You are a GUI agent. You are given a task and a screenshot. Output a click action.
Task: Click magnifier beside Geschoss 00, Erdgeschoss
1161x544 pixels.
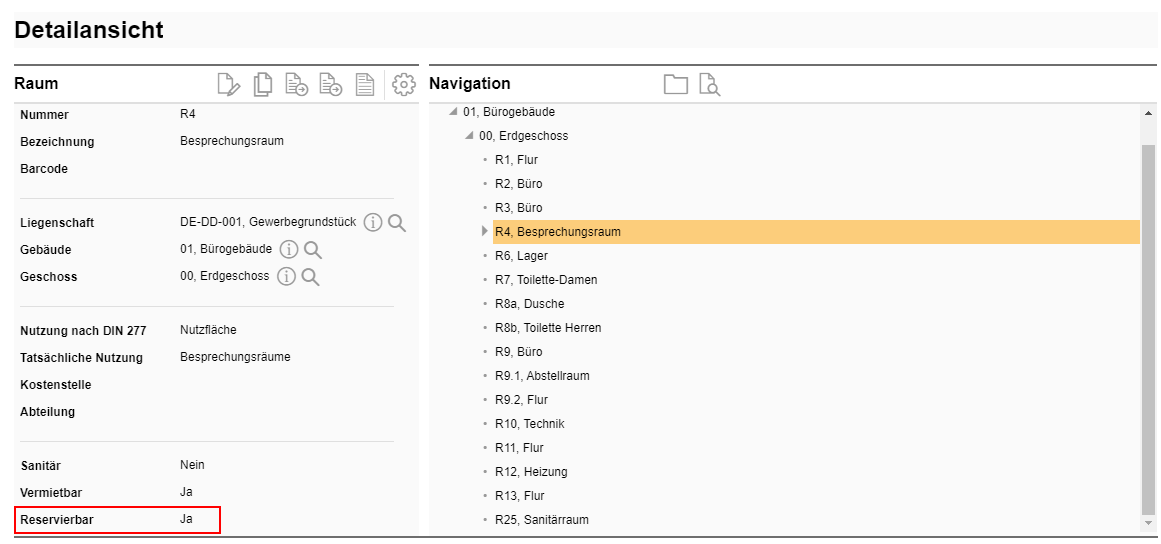point(310,277)
